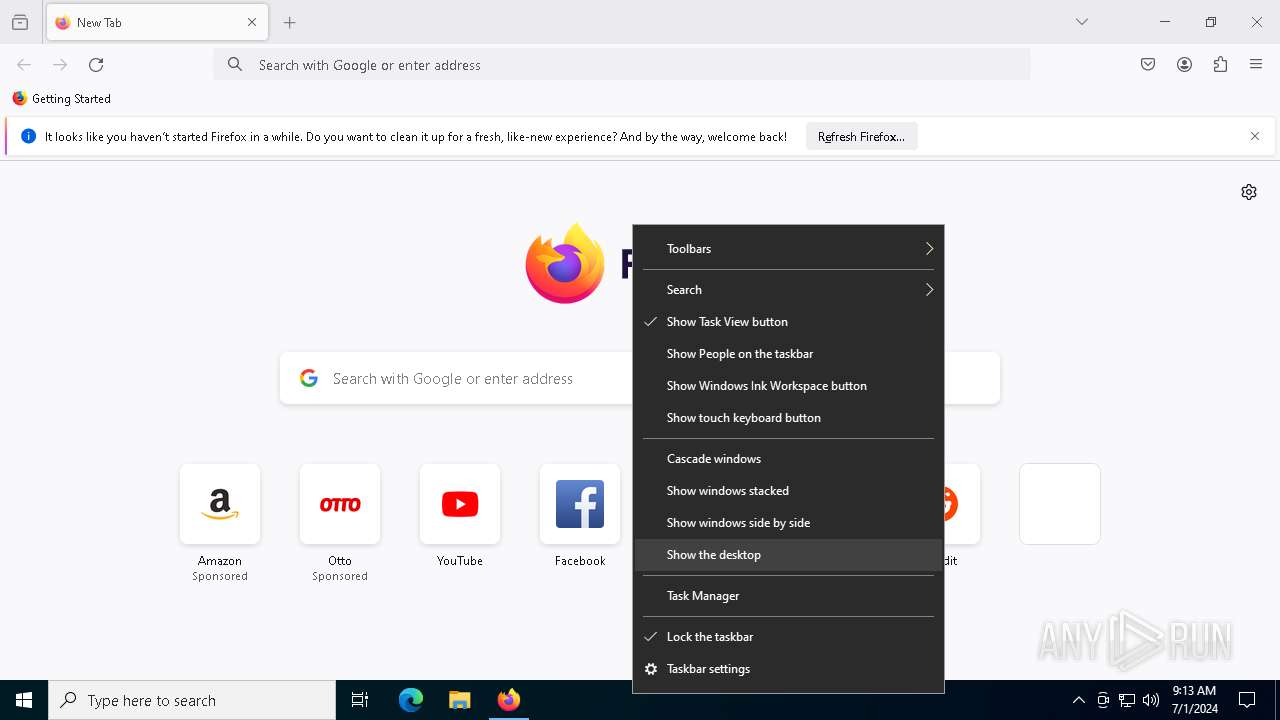Click the Firefox taskbar icon
Screen dimensions: 1280x720
[x=509, y=700]
